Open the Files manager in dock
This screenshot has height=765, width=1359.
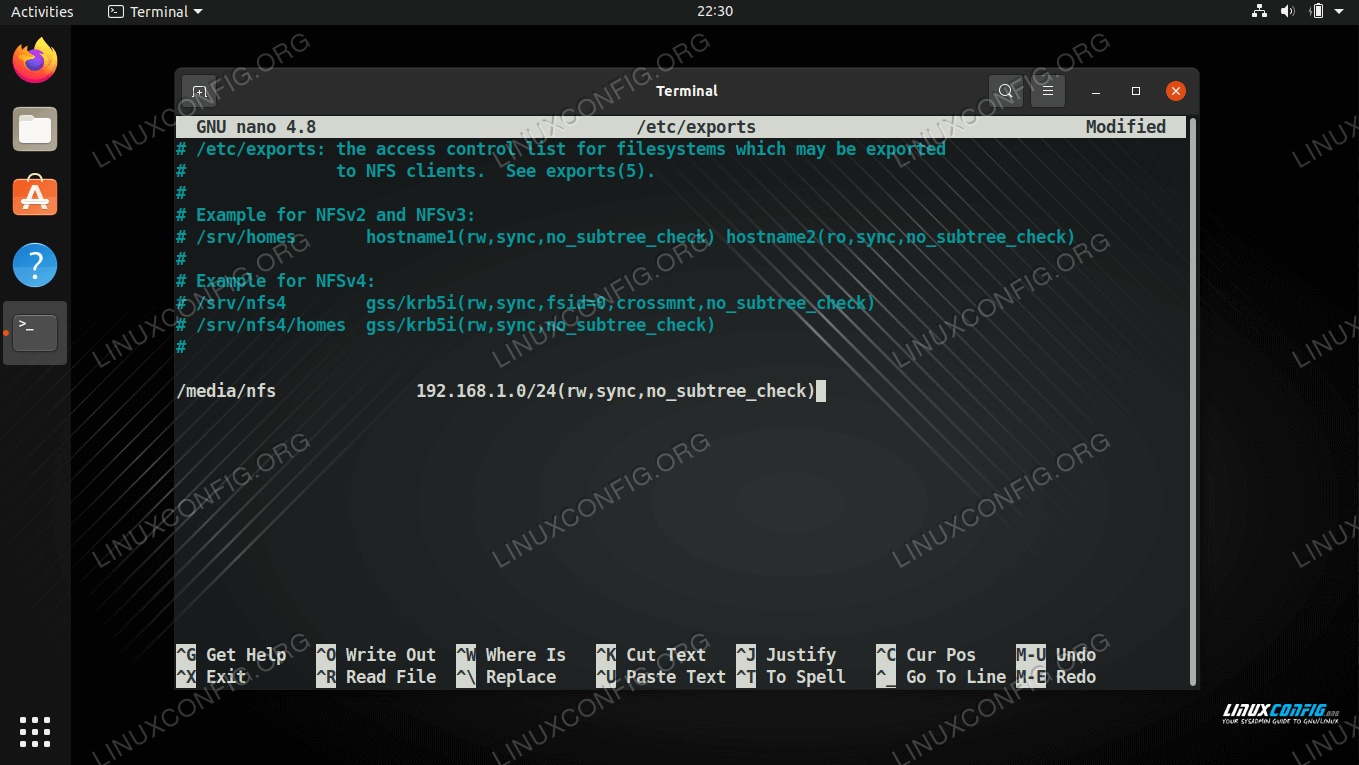pos(35,129)
